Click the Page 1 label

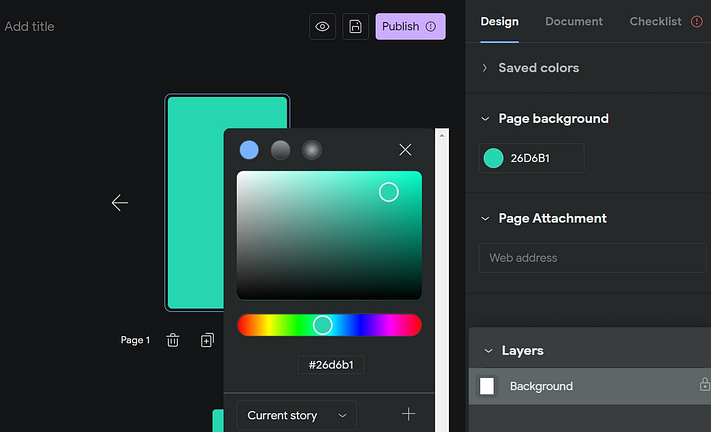click(x=135, y=340)
